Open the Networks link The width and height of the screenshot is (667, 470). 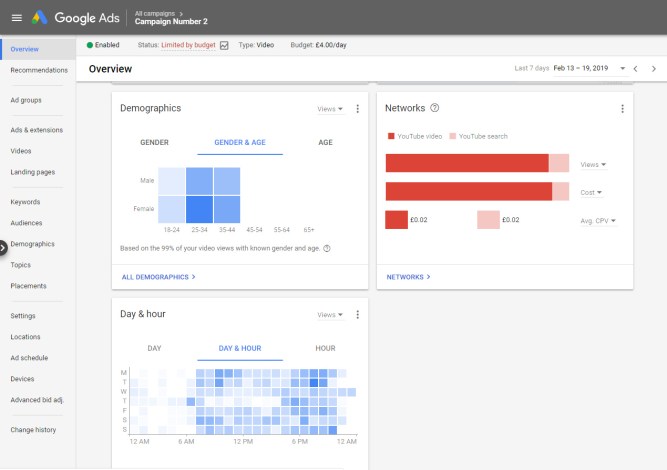[x=408, y=276]
